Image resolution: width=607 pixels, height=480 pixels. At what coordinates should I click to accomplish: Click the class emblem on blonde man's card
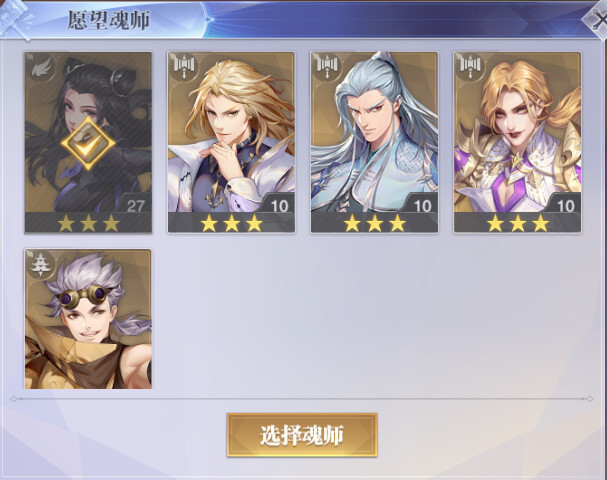click(x=184, y=66)
